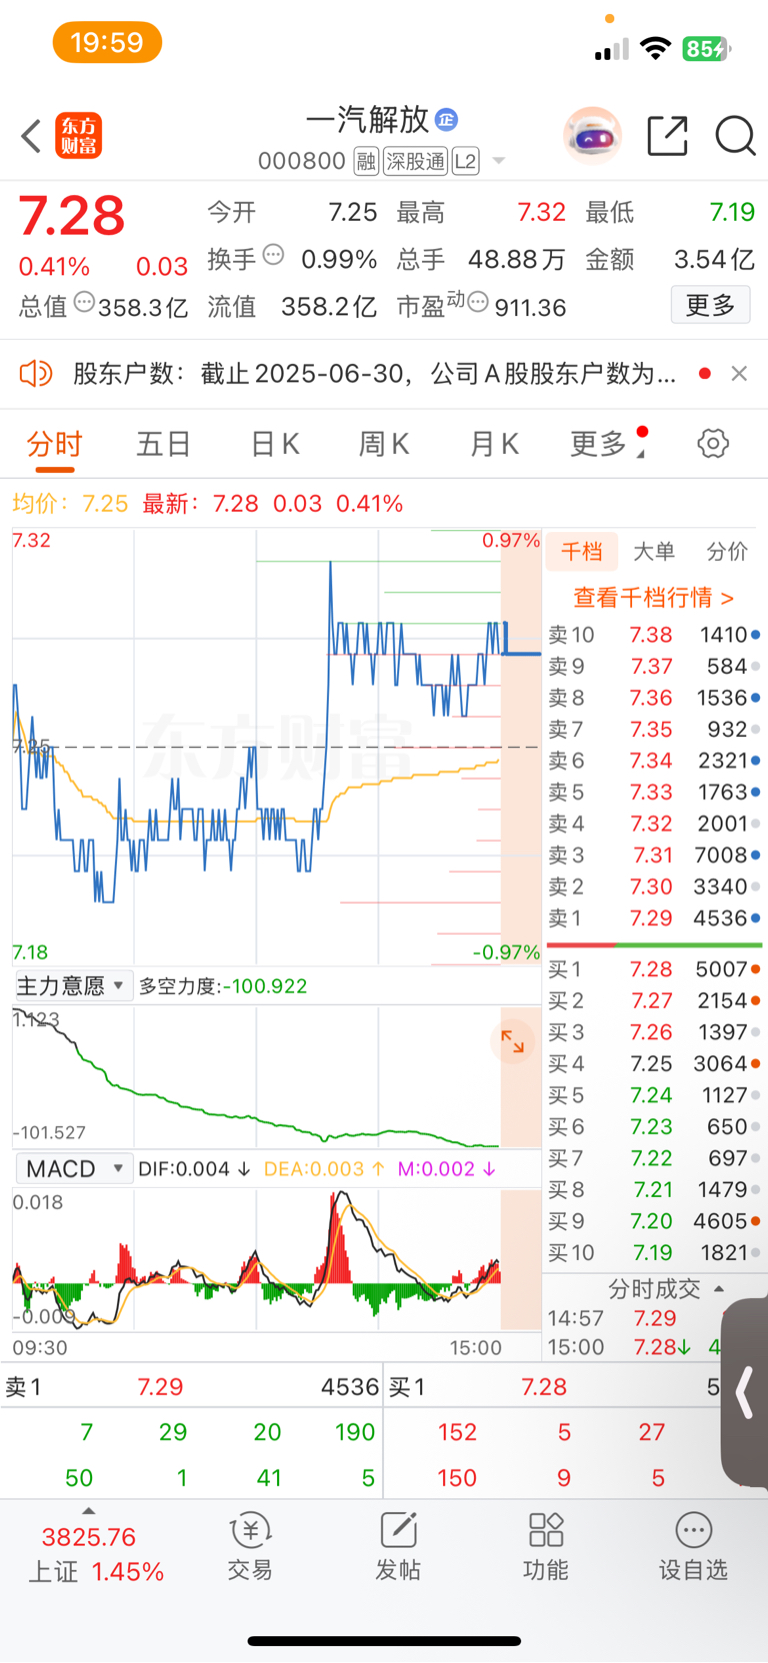Tap info icon next to 总值

pyautogui.click(x=84, y=302)
